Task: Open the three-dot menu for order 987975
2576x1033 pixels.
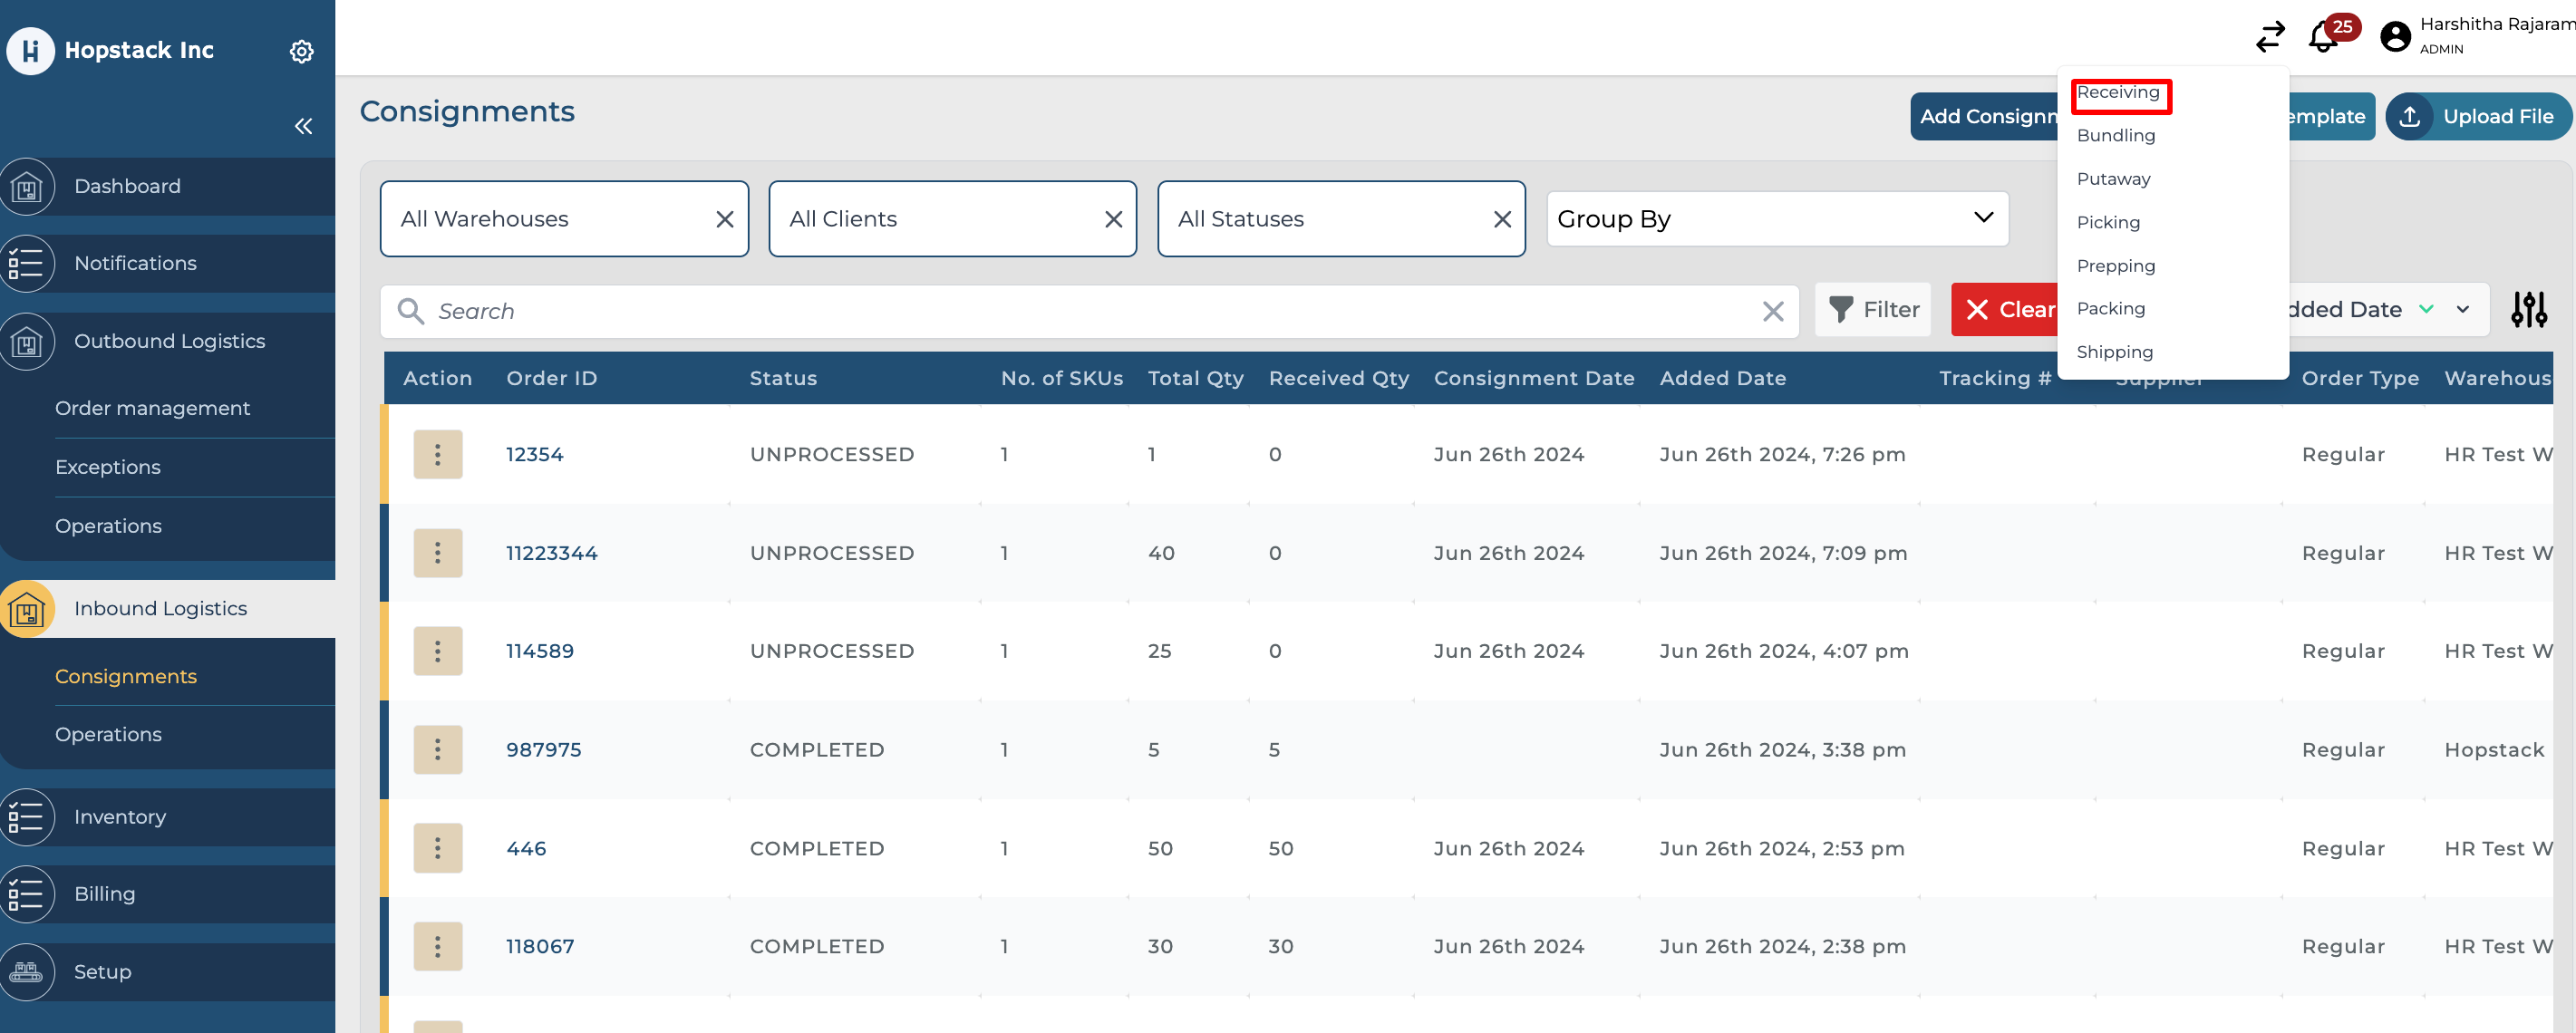Action: [x=437, y=750]
